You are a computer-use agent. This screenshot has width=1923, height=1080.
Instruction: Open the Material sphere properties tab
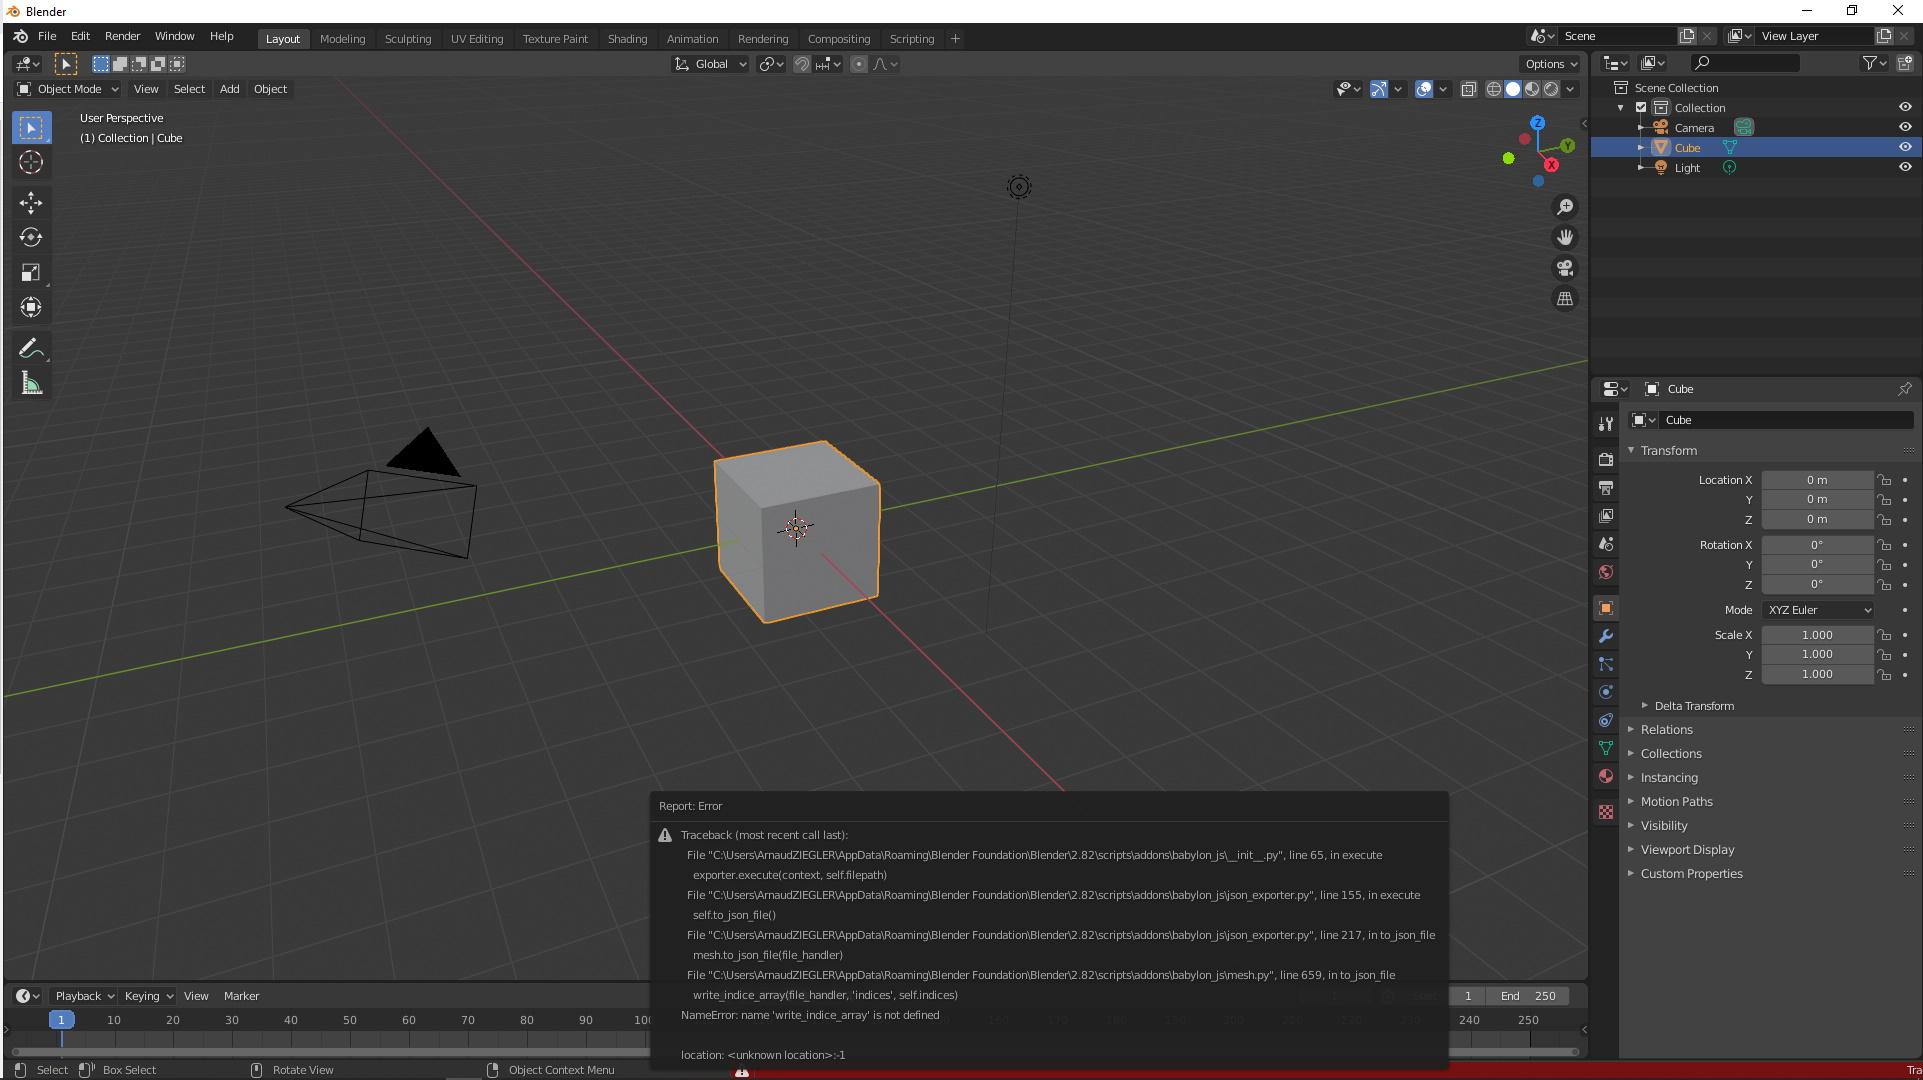click(1606, 776)
